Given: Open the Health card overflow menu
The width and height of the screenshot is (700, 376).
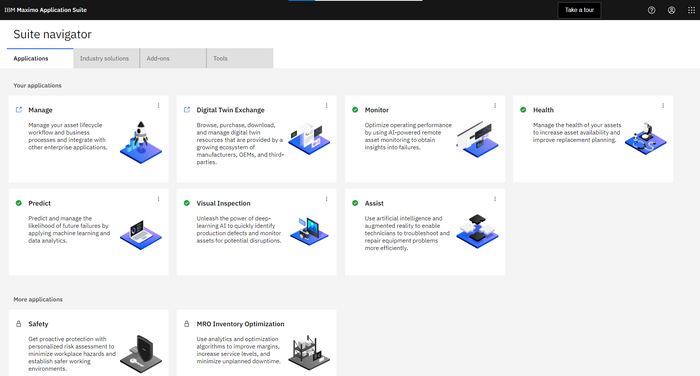Looking at the screenshot, I should [x=663, y=106].
